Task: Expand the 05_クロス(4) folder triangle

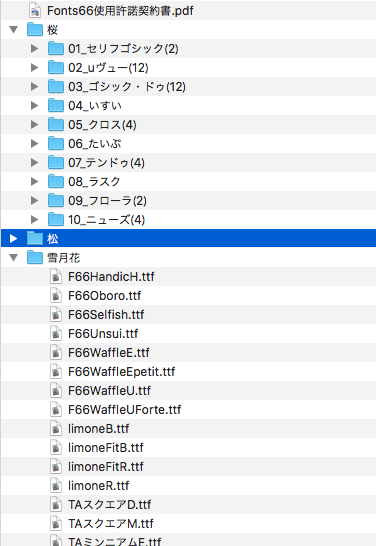Action: 34,124
